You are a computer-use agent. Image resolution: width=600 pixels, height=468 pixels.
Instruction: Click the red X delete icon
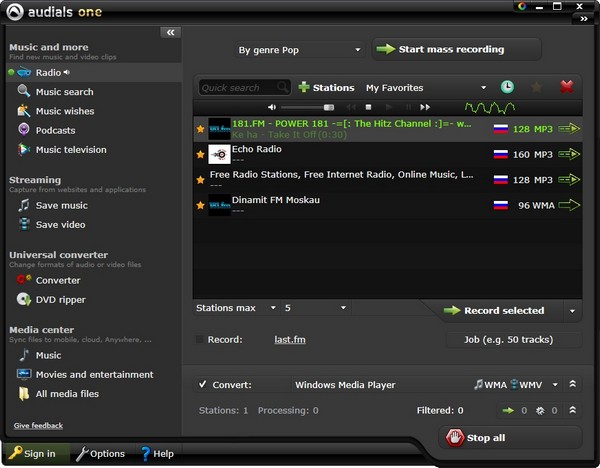pyautogui.click(x=566, y=87)
